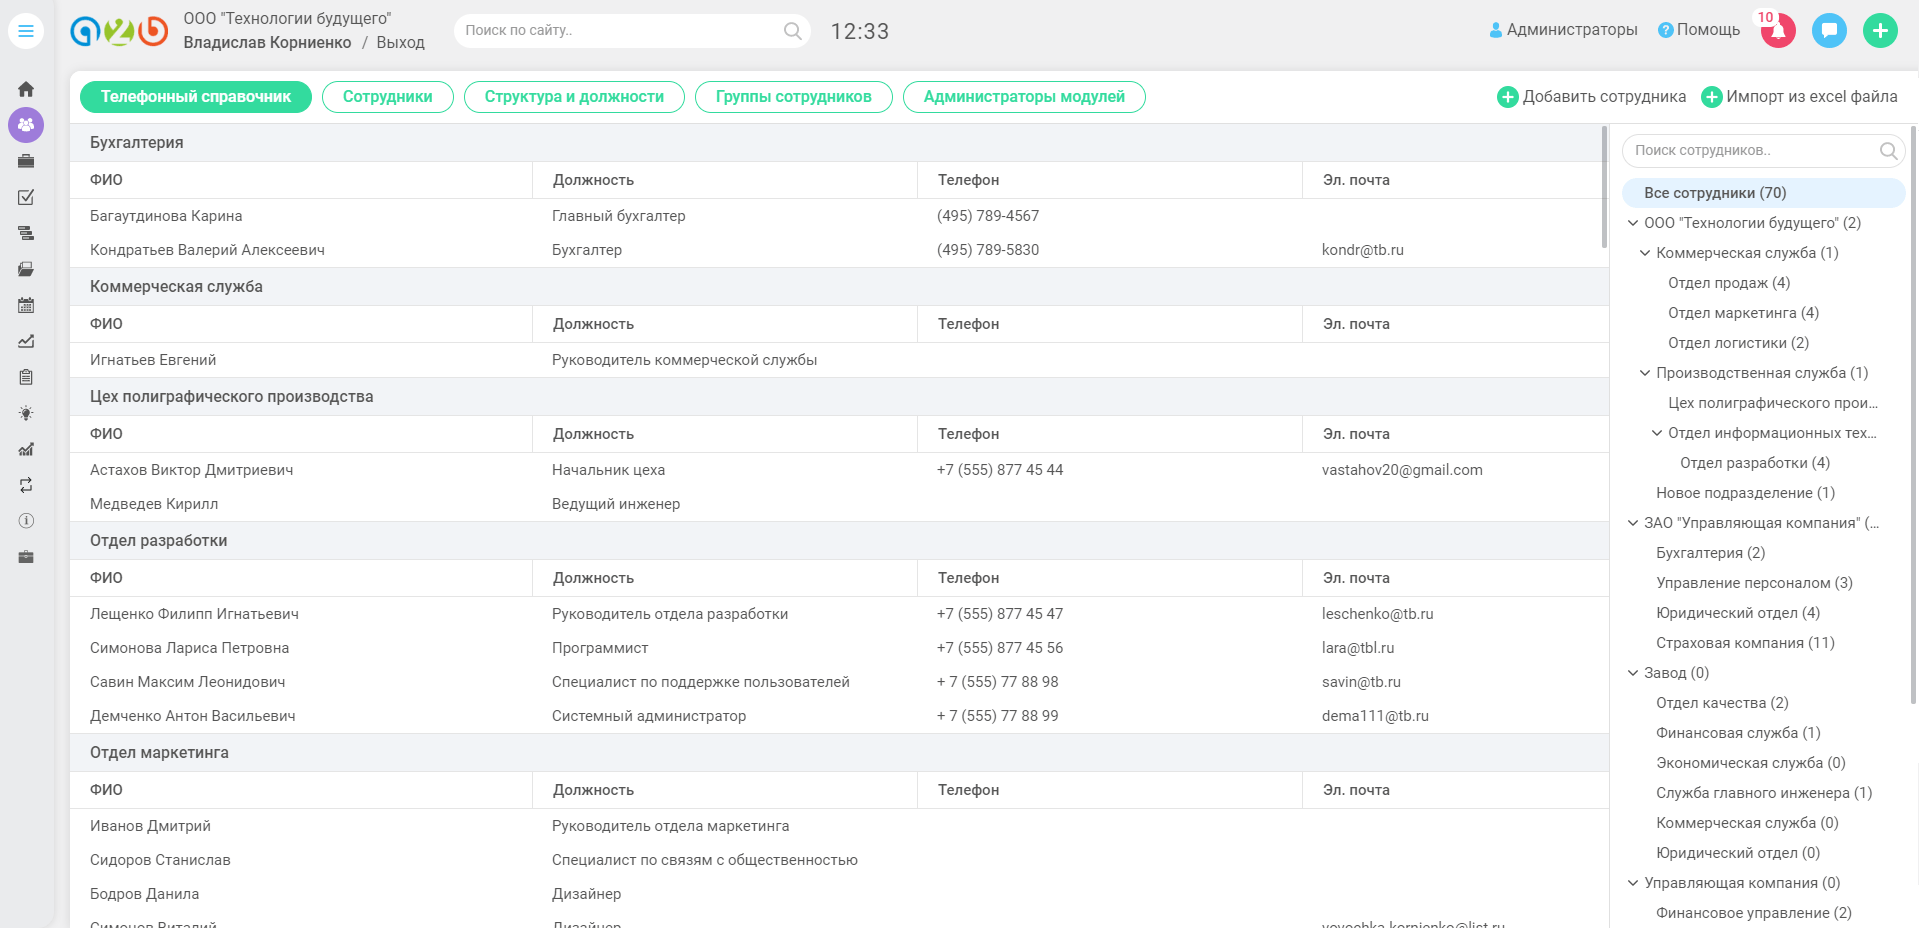Click Импорт из excel файла link

[x=1812, y=97]
